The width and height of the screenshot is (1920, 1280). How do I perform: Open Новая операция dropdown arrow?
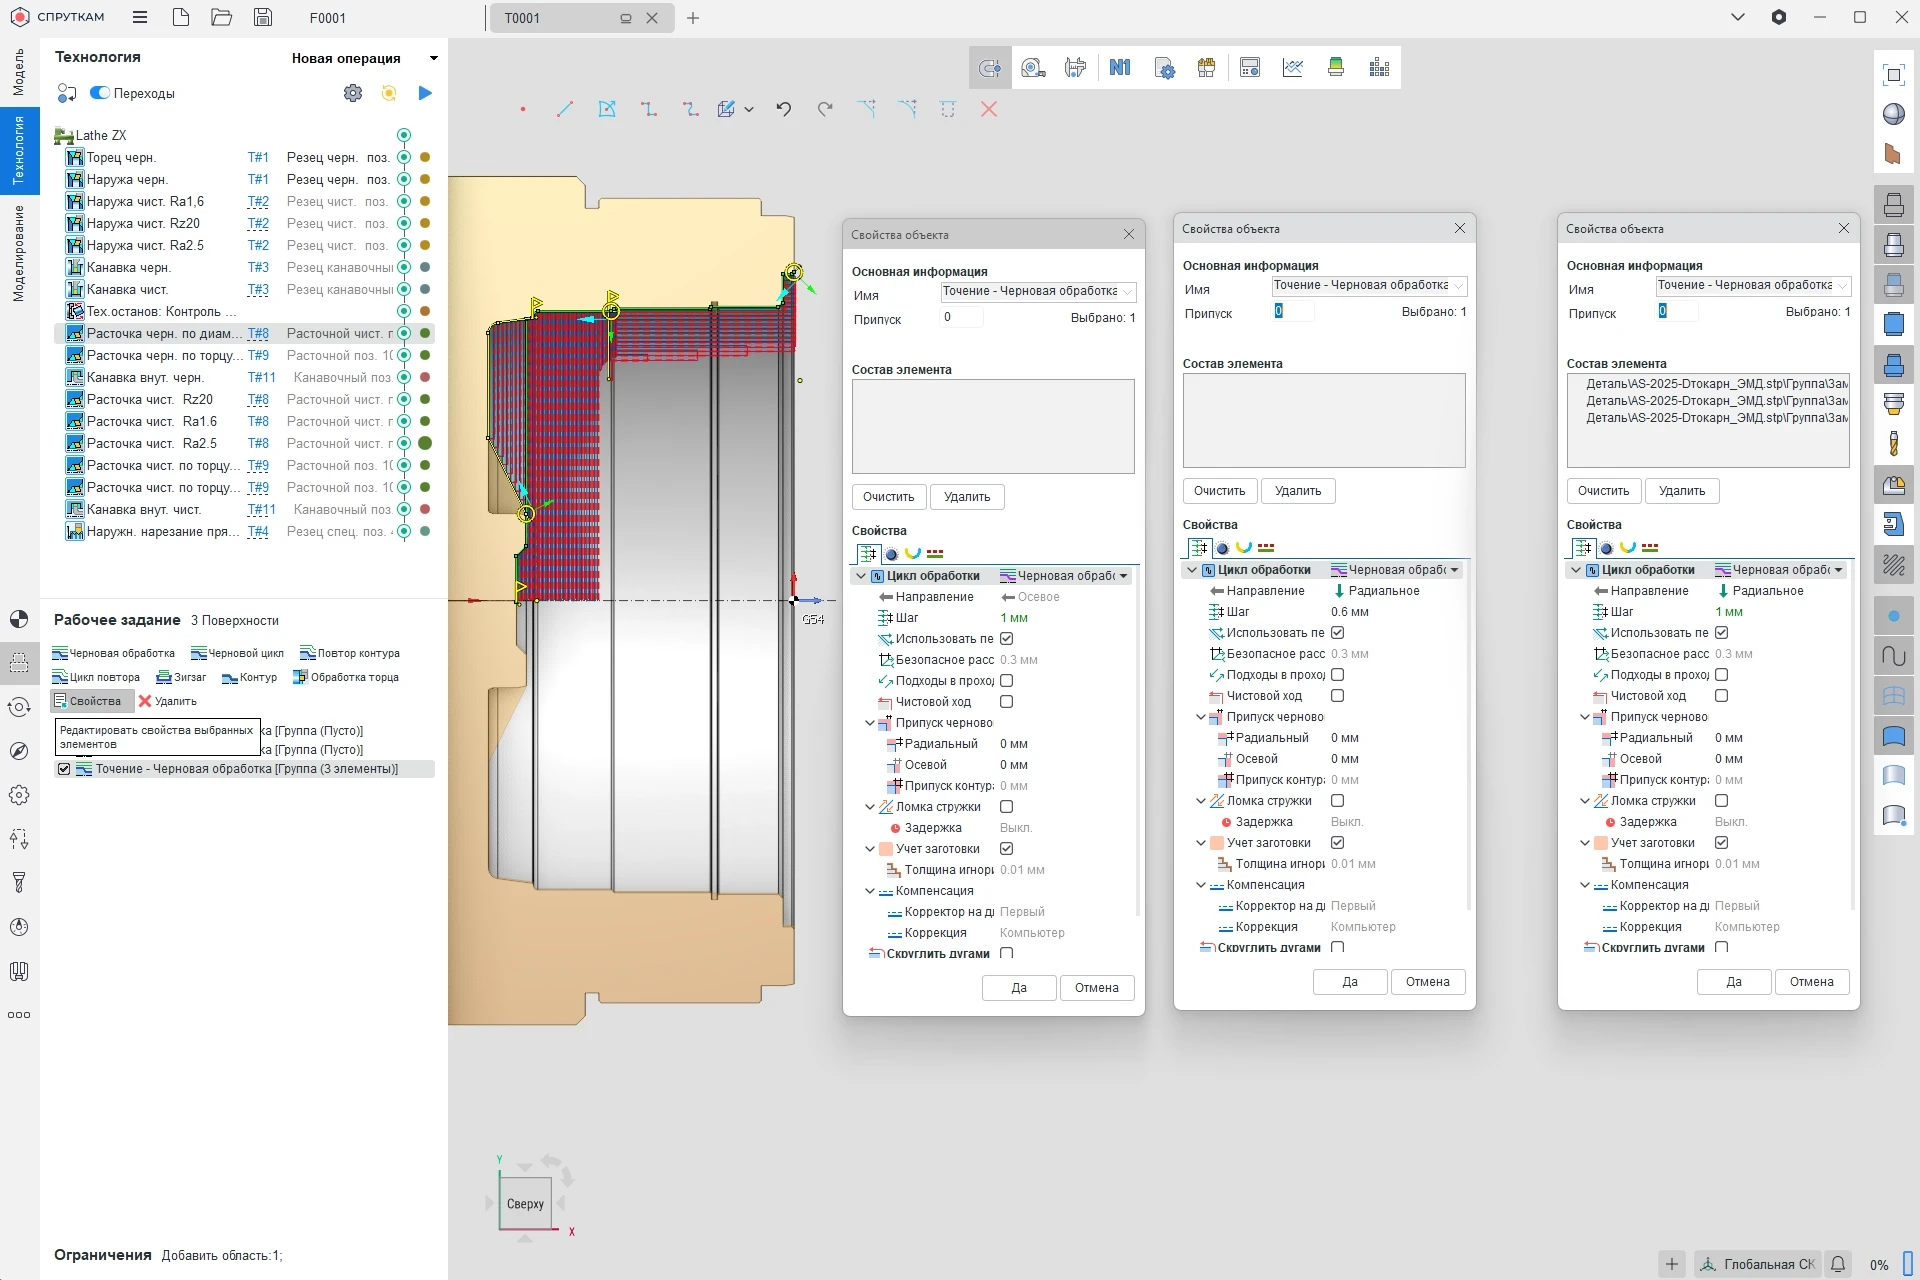(x=433, y=58)
